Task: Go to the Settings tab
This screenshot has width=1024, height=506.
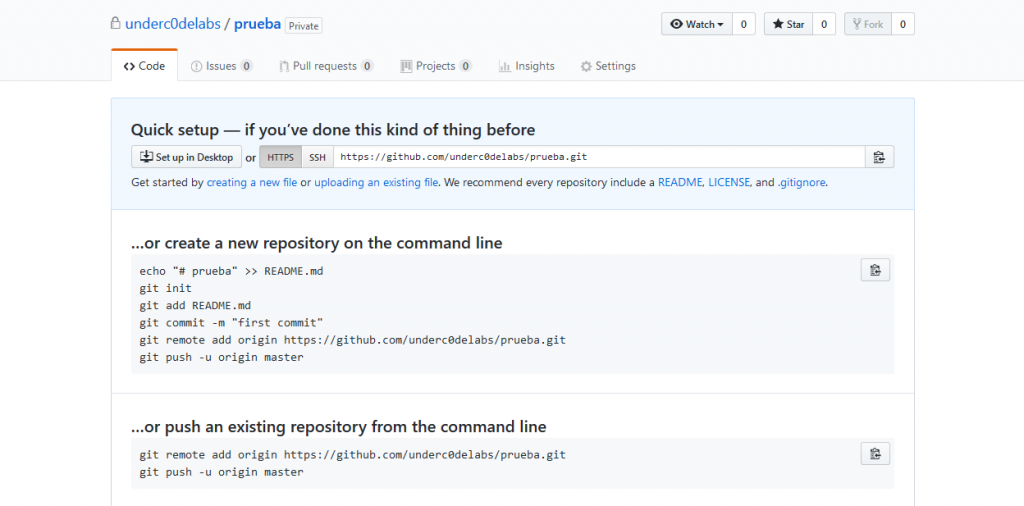Action: [x=608, y=66]
